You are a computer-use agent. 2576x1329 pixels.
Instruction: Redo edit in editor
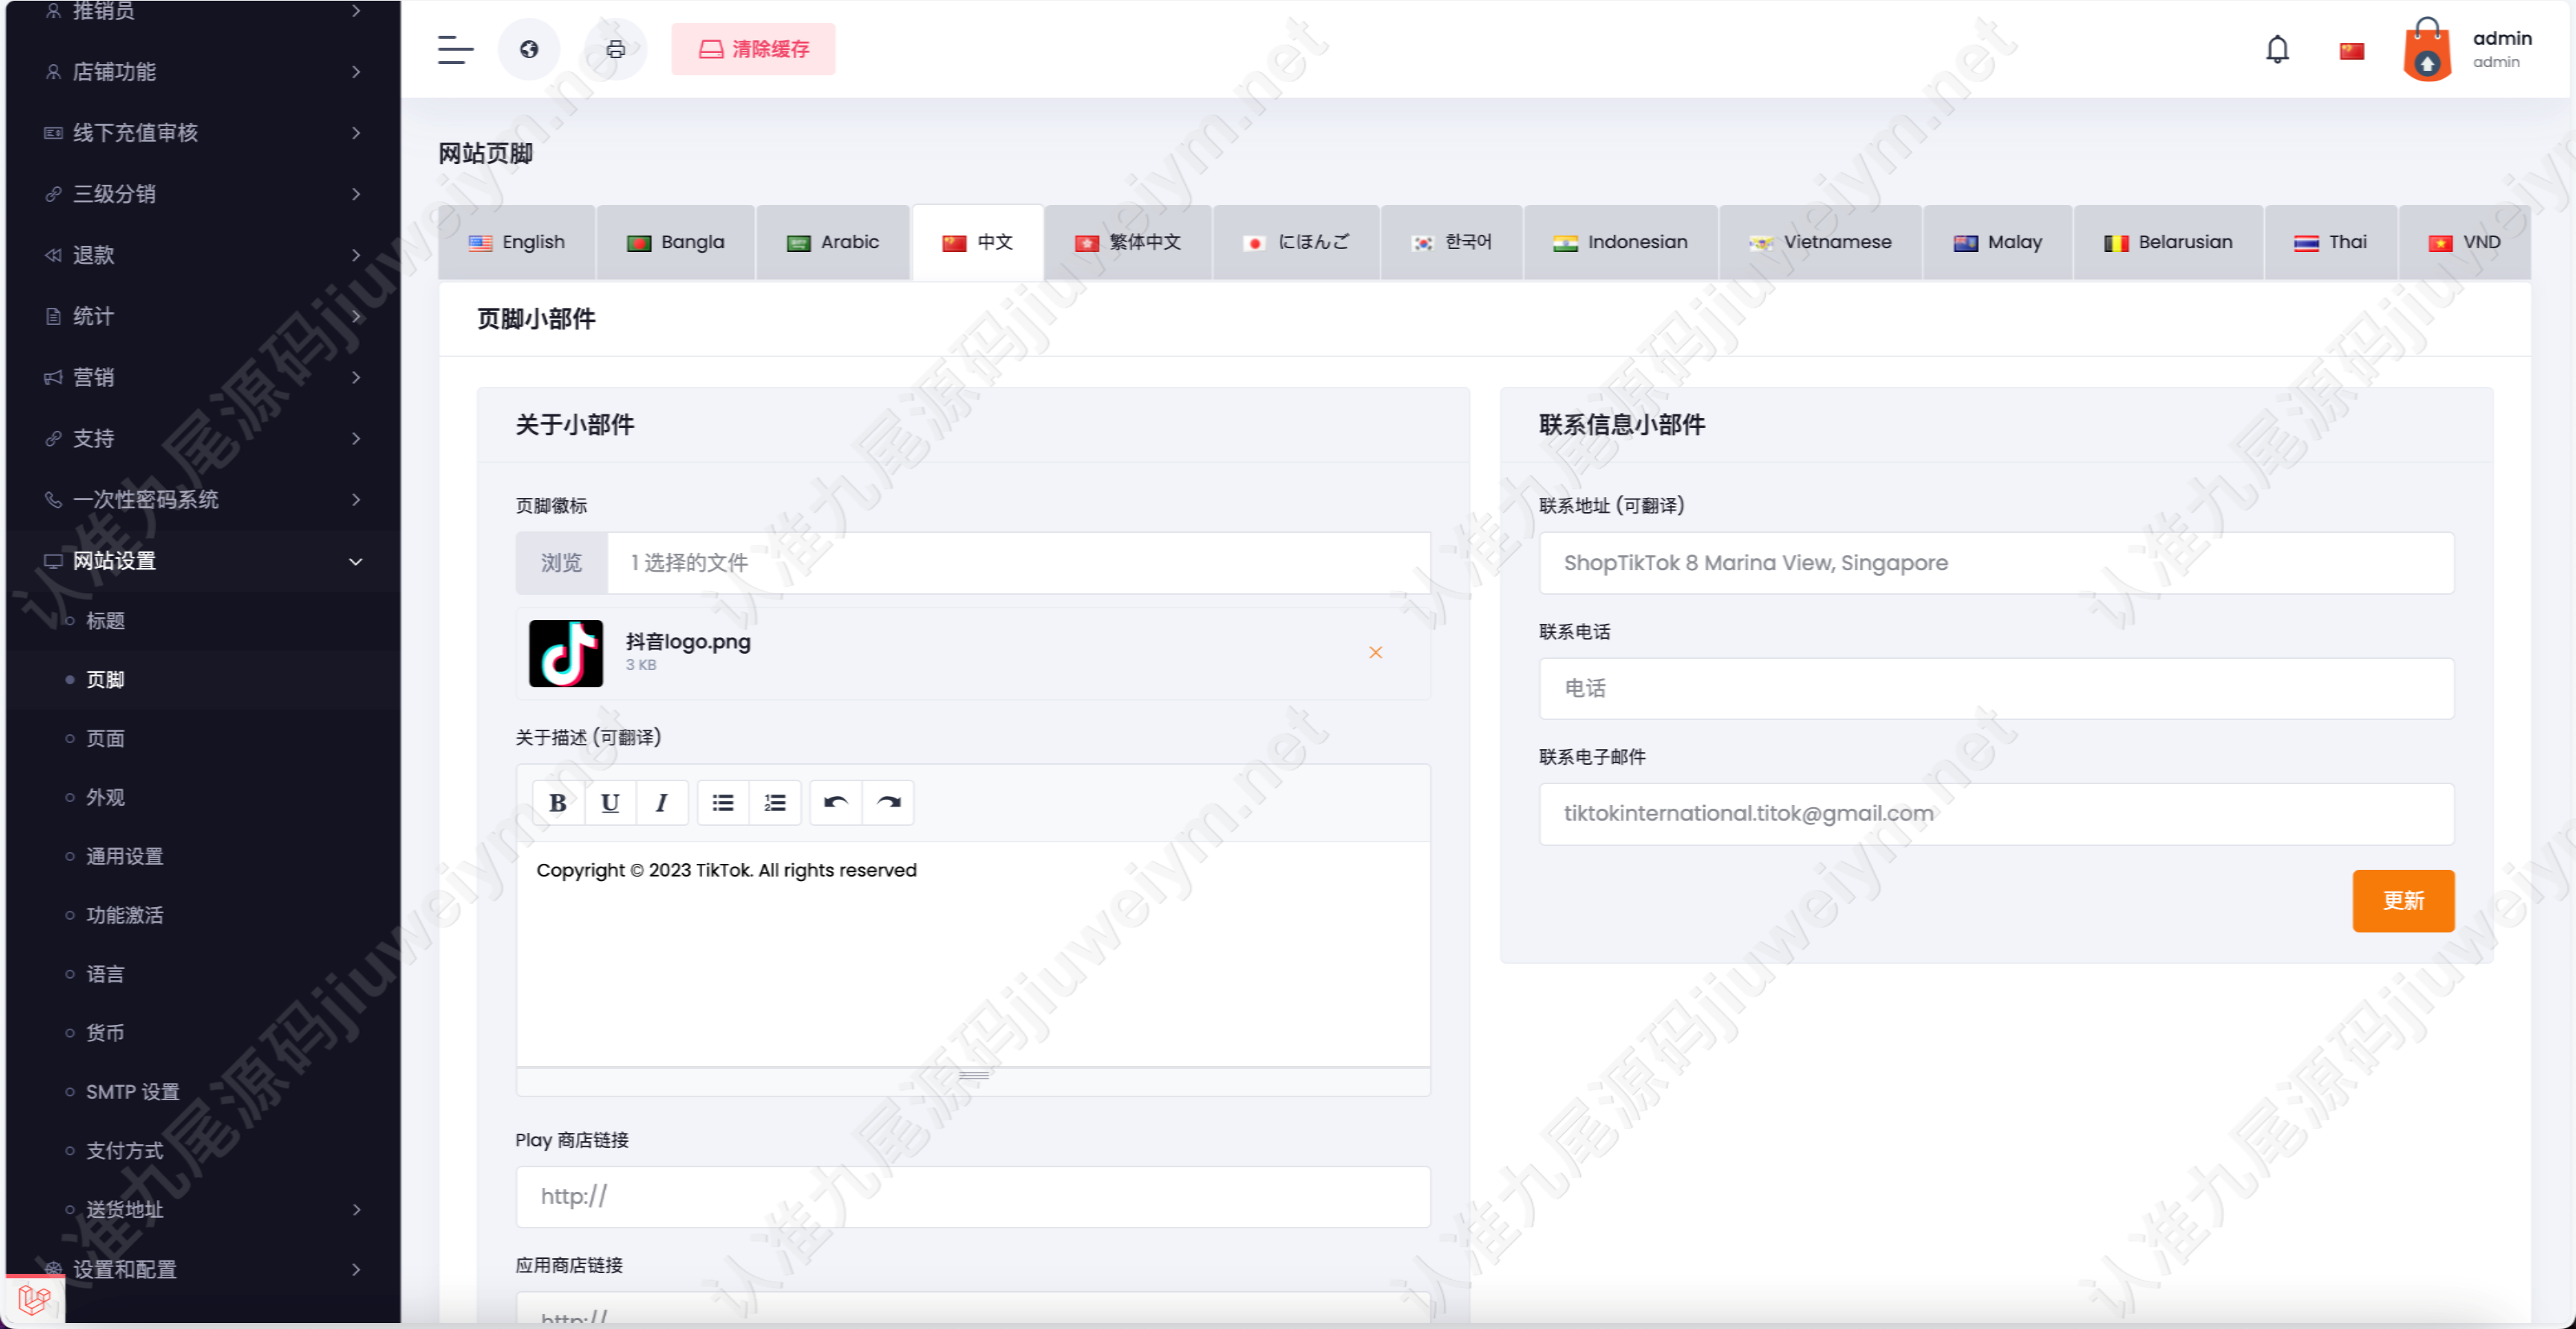coord(888,803)
